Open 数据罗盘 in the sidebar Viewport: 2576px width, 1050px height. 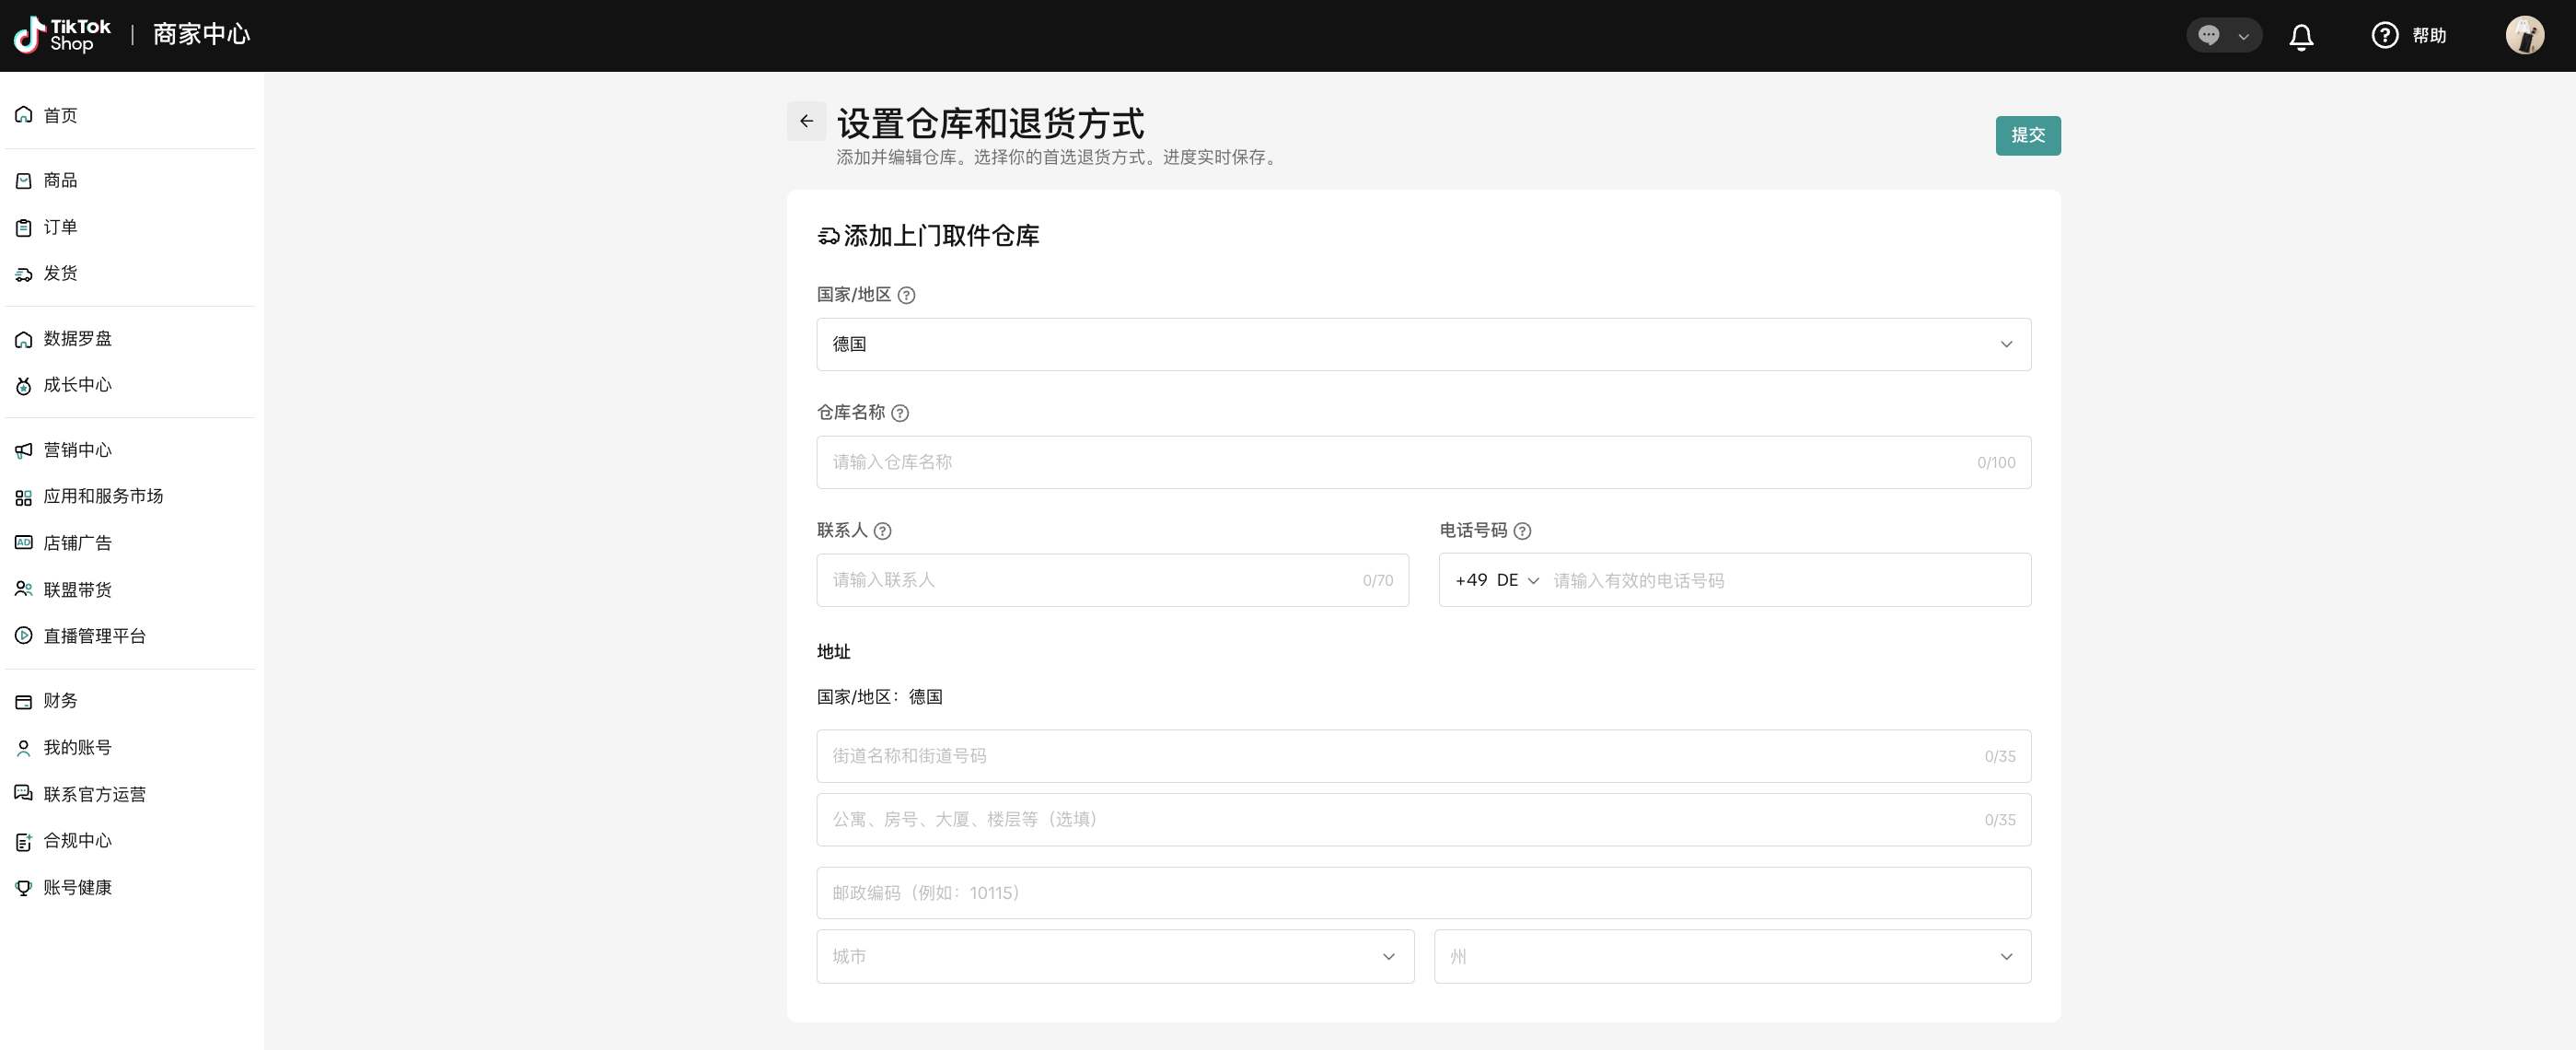click(77, 338)
